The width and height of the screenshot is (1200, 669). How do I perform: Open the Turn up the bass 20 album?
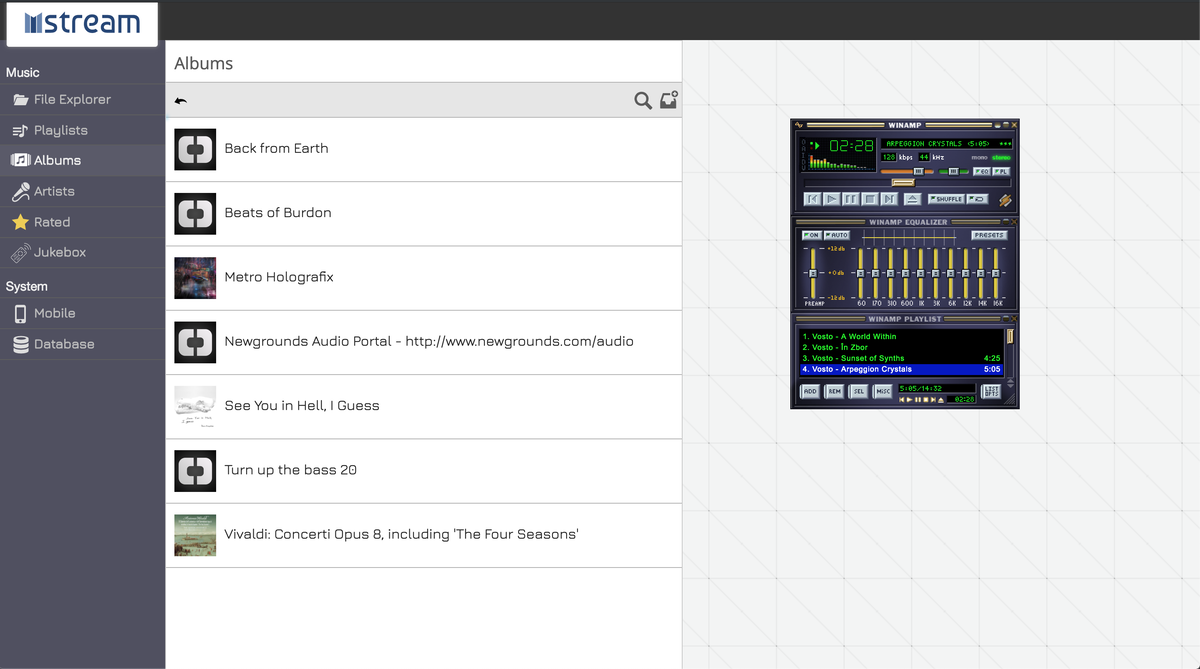coord(424,470)
